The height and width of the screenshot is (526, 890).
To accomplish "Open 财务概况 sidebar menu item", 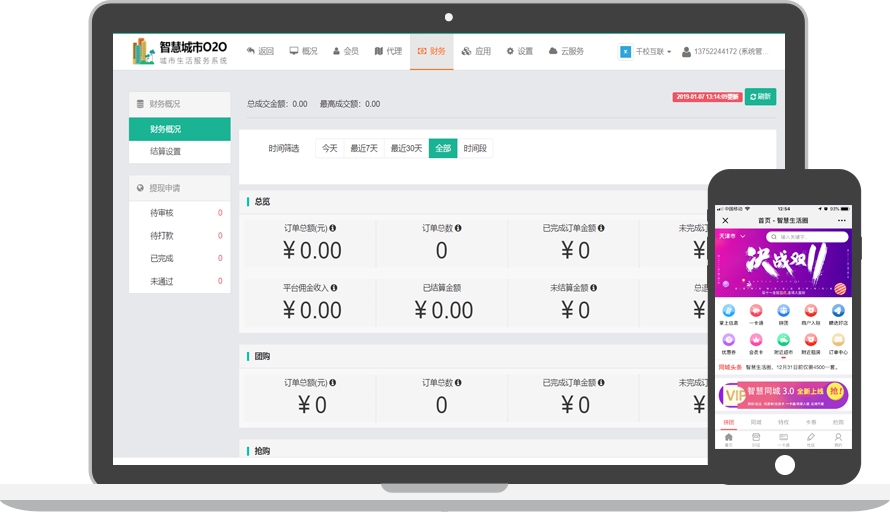I will 179,129.
